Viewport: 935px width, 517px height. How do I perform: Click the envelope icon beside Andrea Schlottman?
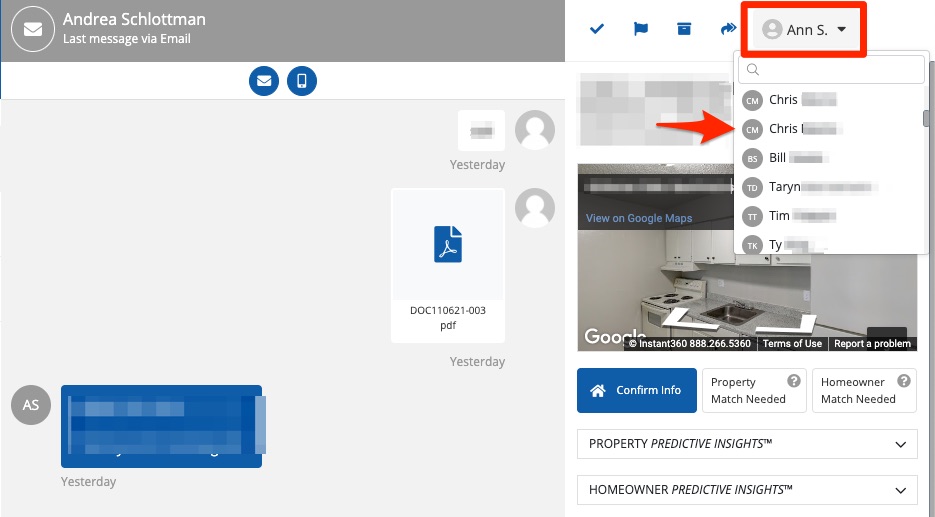(x=31, y=30)
